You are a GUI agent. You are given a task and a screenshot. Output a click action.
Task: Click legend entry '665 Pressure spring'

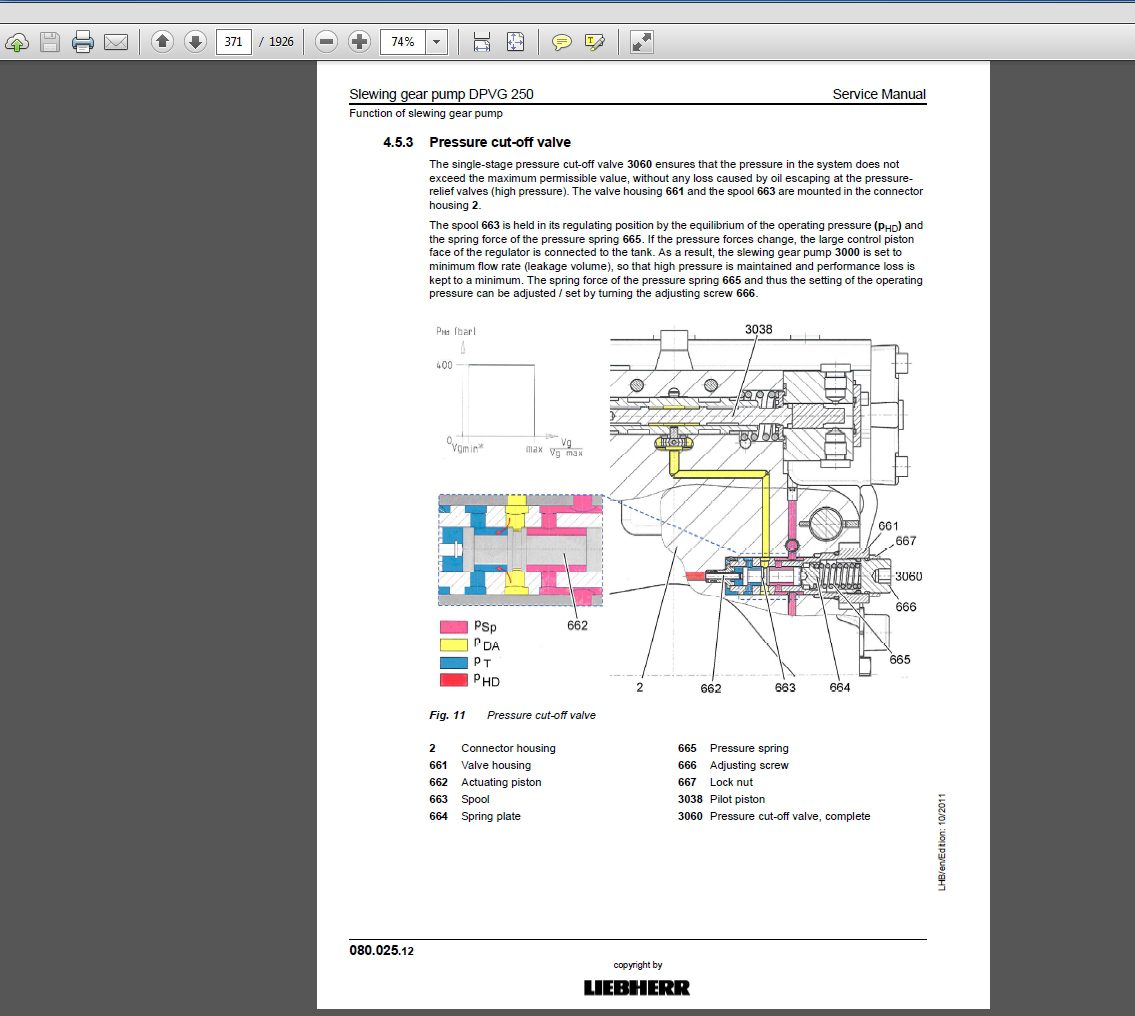pyautogui.click(x=733, y=748)
